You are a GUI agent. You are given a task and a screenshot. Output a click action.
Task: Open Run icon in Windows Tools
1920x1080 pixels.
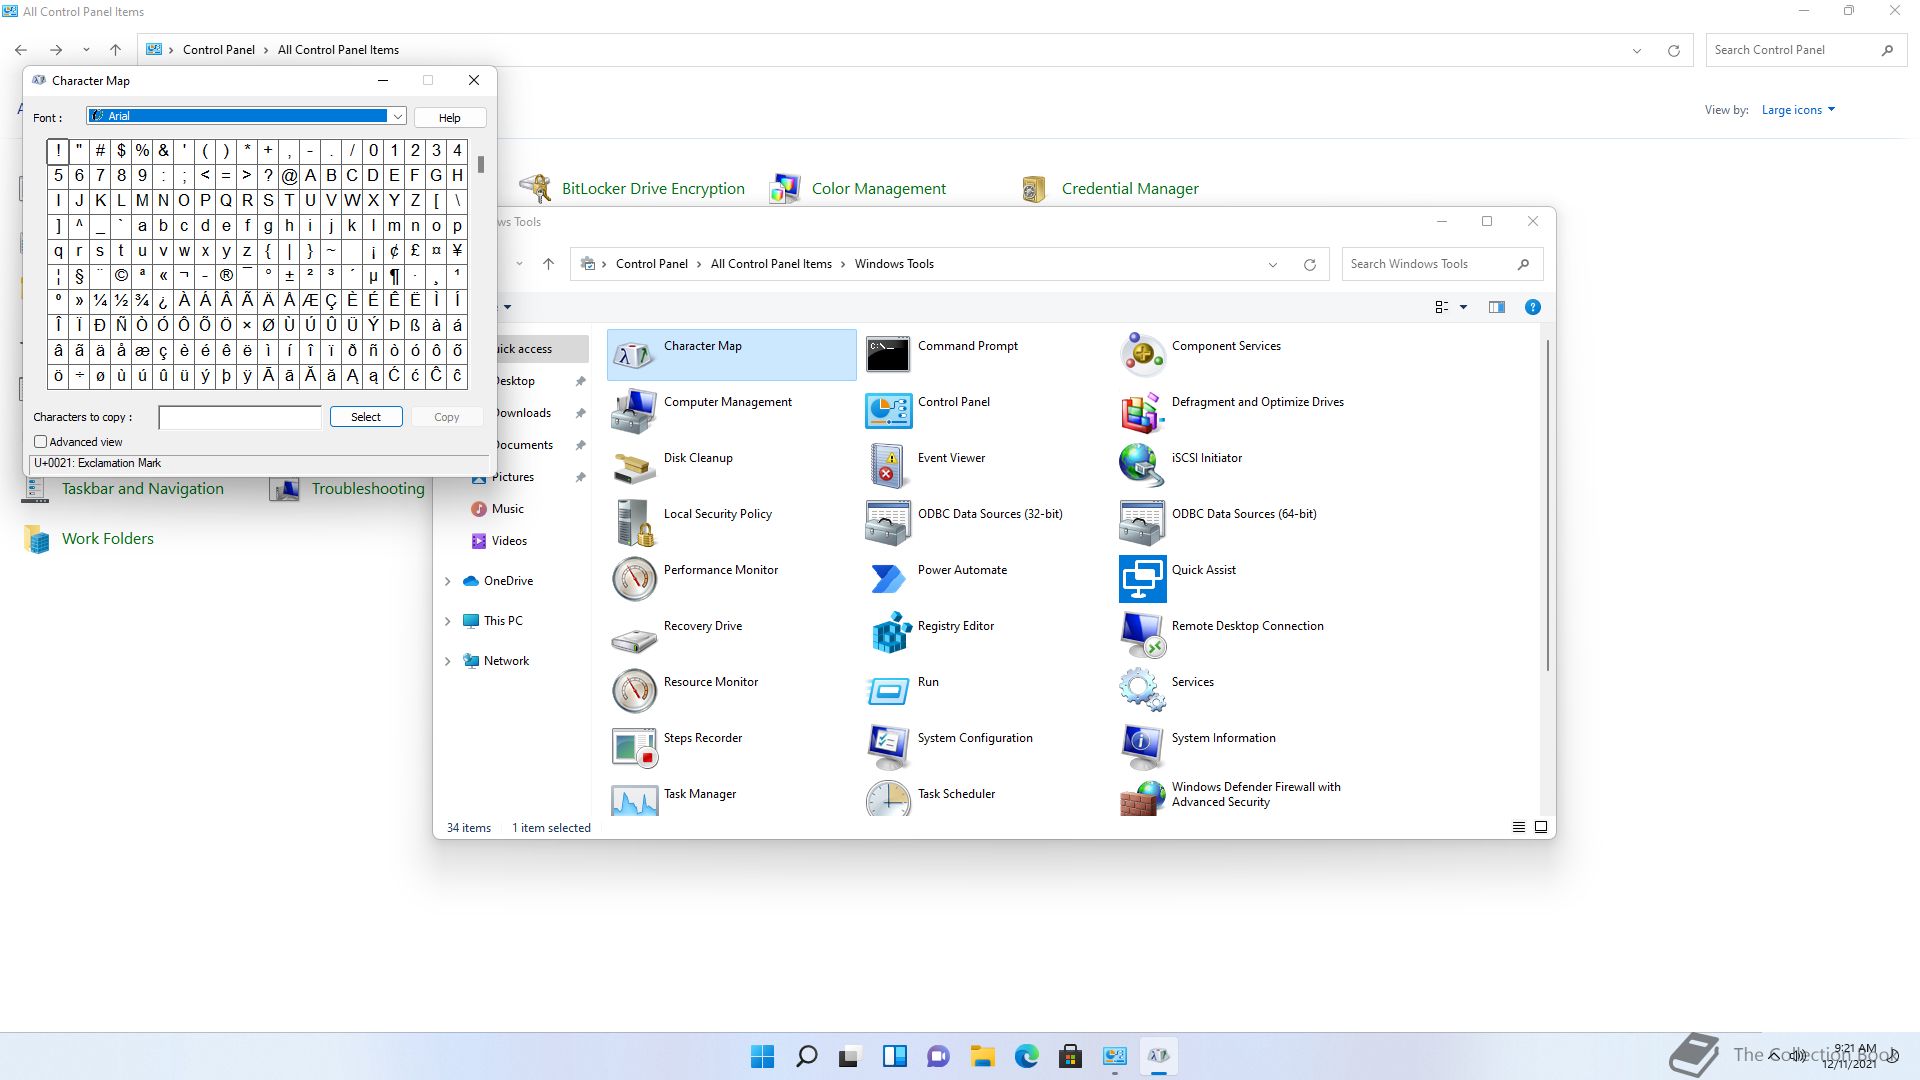tap(888, 690)
